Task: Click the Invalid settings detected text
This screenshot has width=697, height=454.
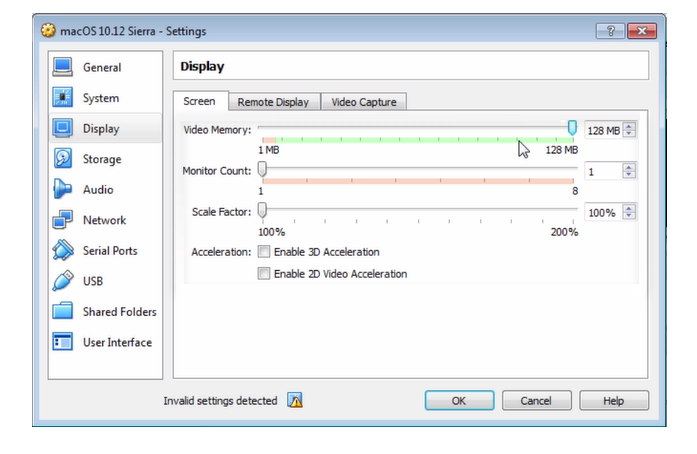Action: pyautogui.click(x=220, y=401)
